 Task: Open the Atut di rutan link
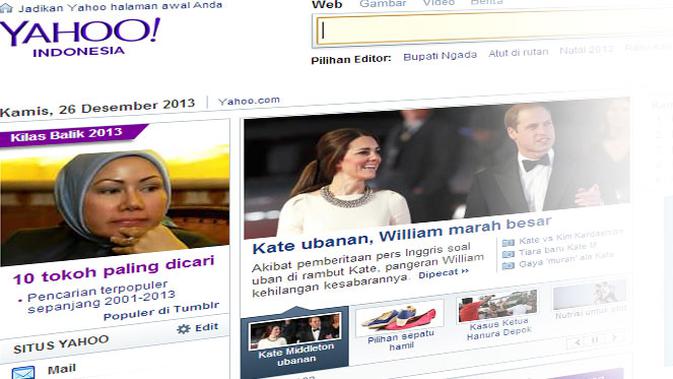518,53
